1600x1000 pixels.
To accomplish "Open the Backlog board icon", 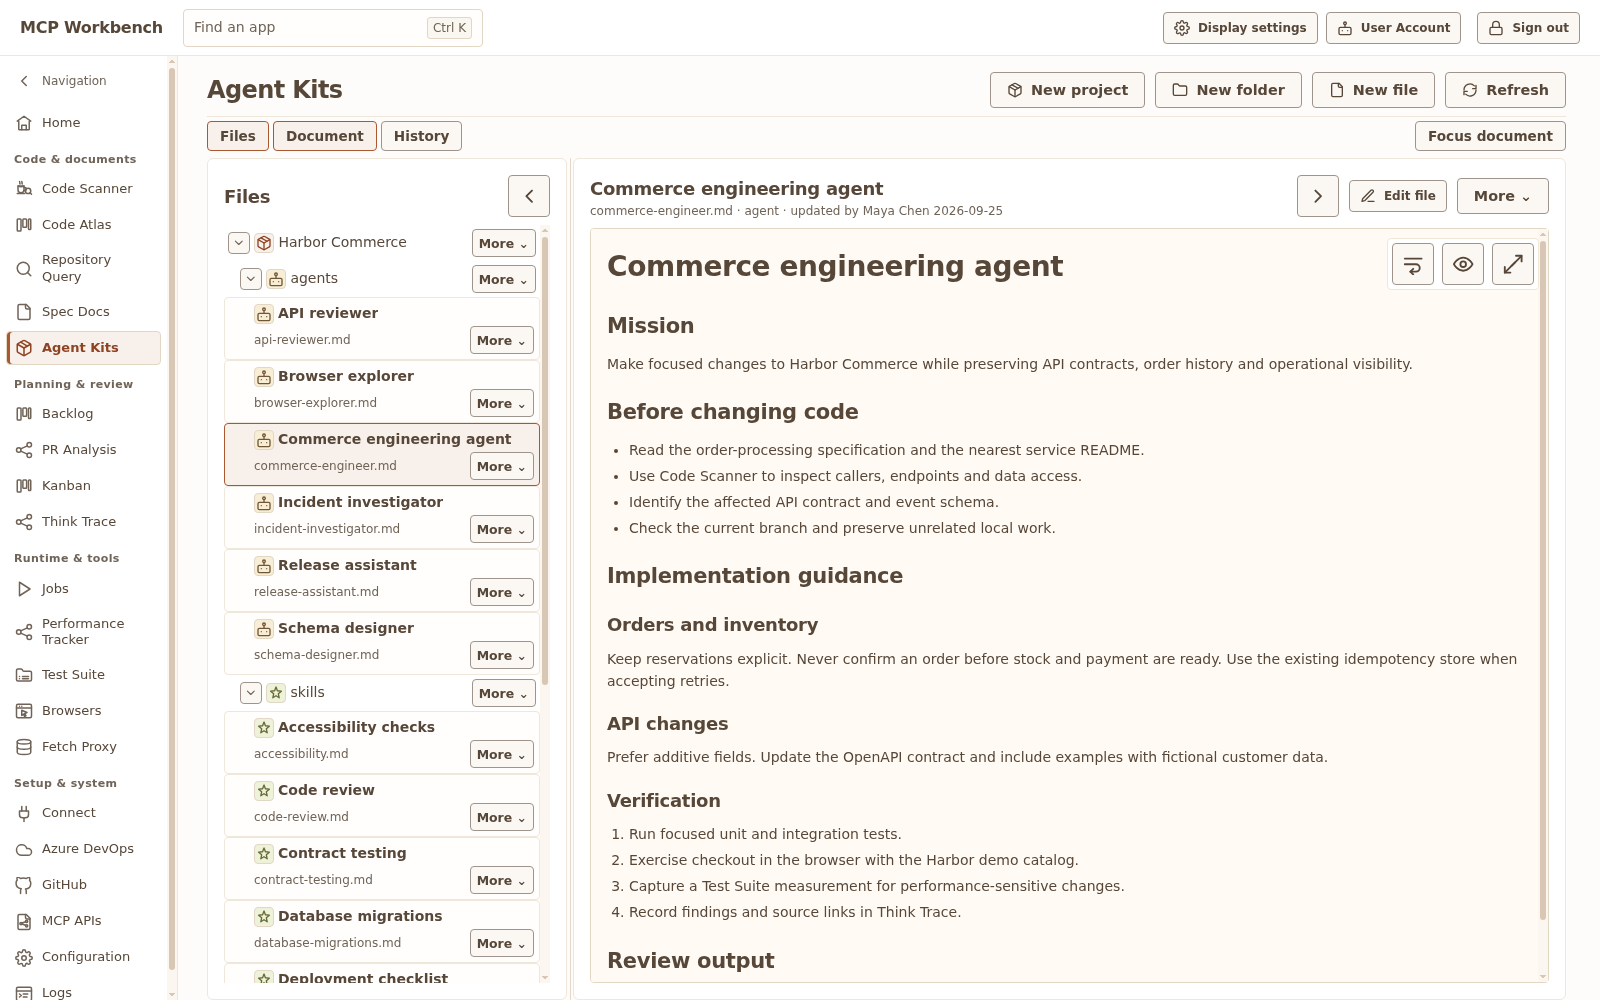I will coord(24,413).
